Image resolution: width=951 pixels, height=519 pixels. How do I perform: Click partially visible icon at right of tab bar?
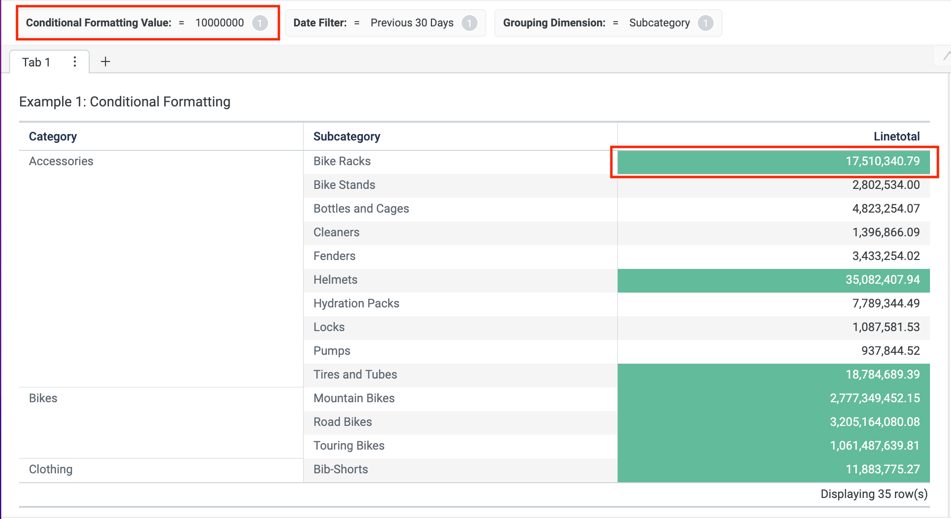click(x=945, y=57)
